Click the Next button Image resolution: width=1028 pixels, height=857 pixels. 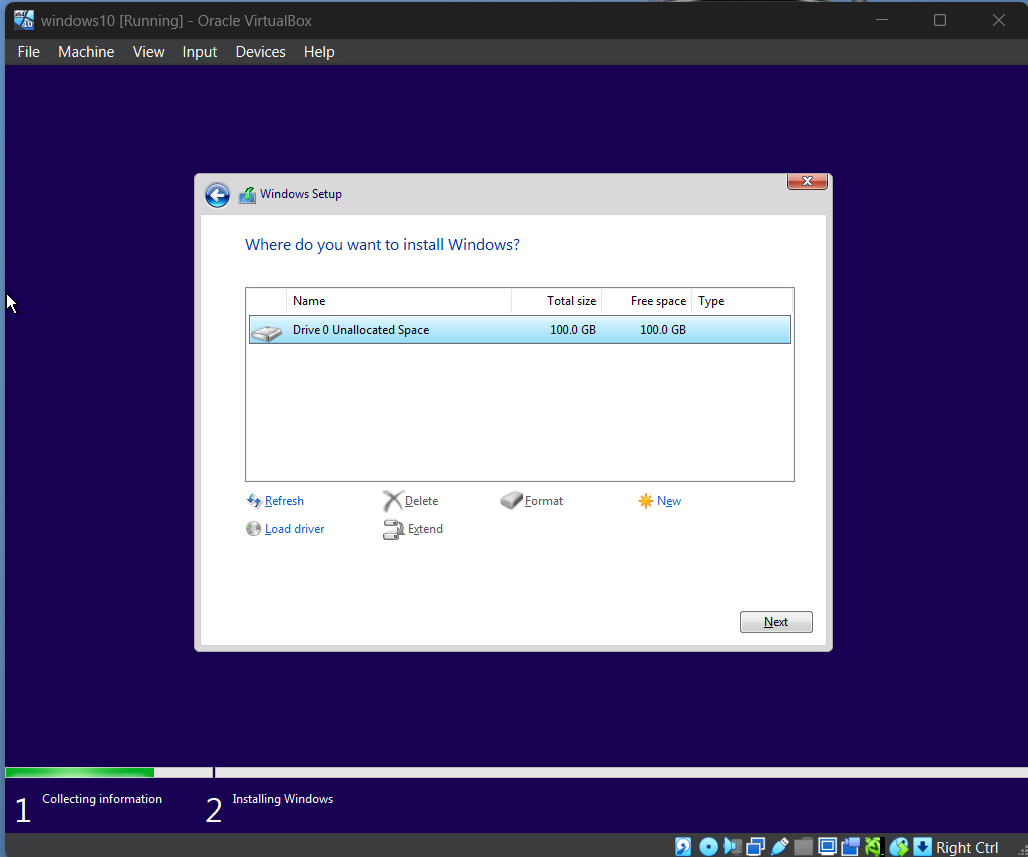(x=776, y=622)
